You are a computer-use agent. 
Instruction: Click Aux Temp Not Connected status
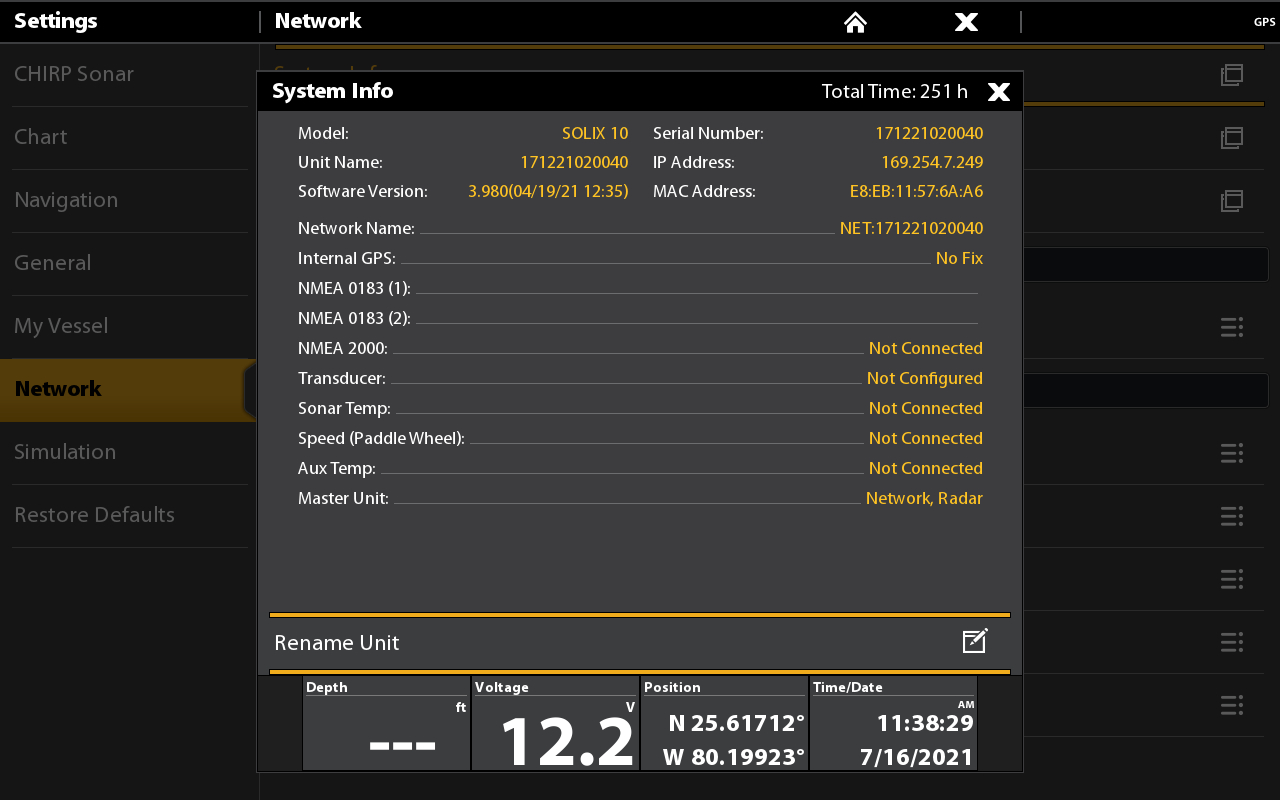click(x=926, y=468)
